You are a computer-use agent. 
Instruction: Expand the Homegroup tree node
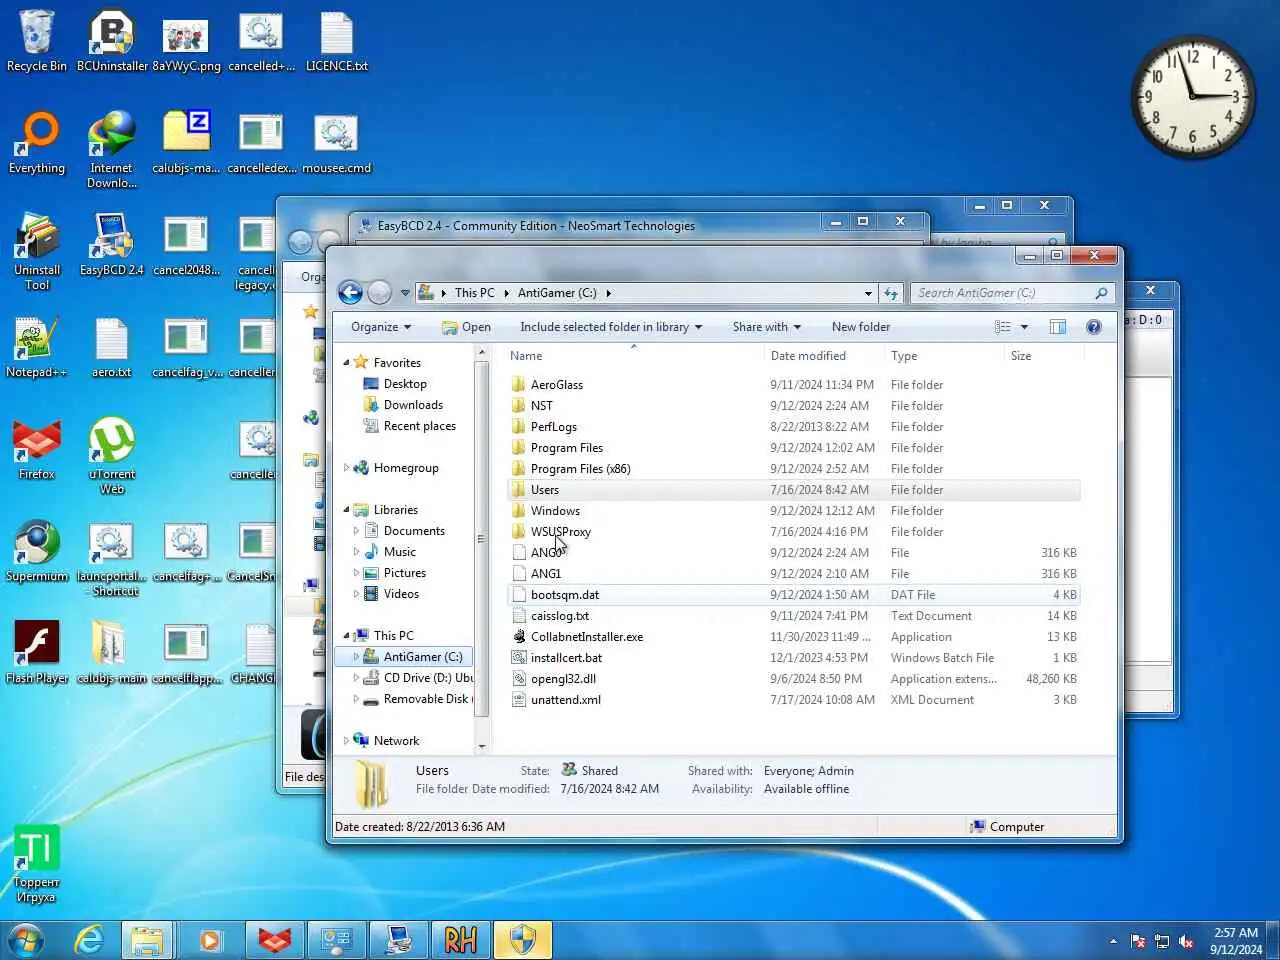point(346,468)
